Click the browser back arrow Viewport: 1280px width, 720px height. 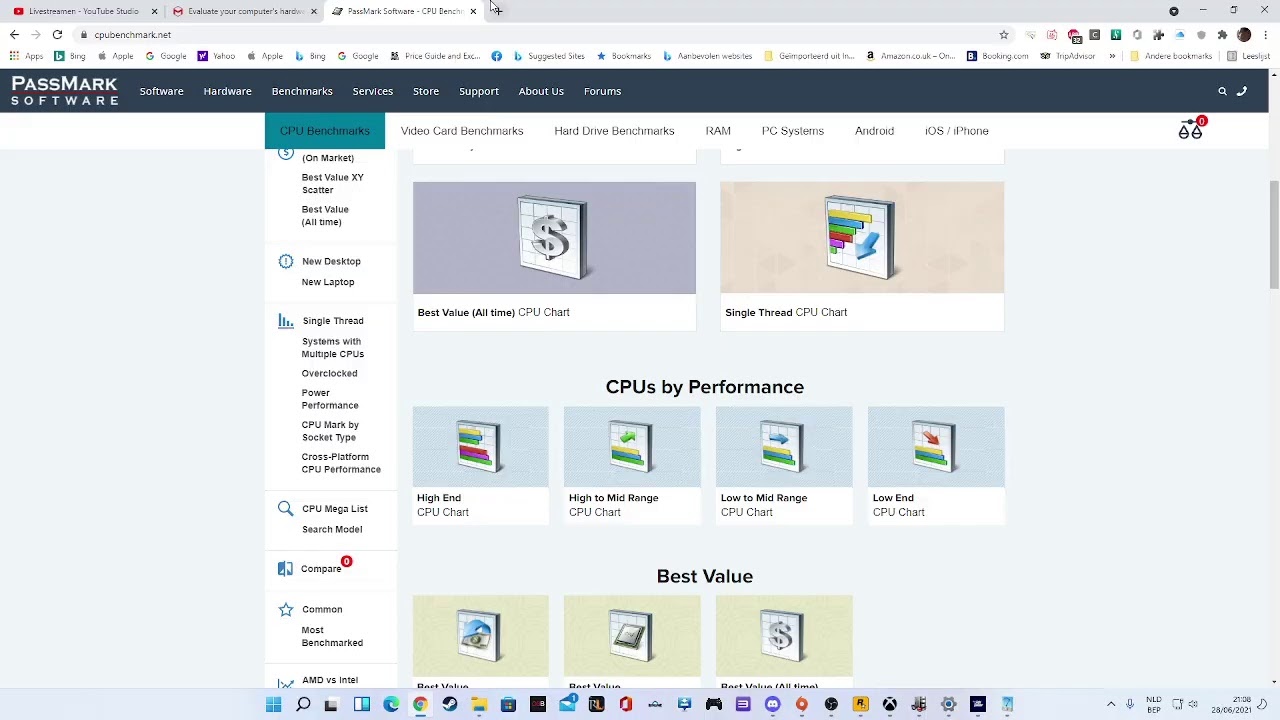pos(14,35)
